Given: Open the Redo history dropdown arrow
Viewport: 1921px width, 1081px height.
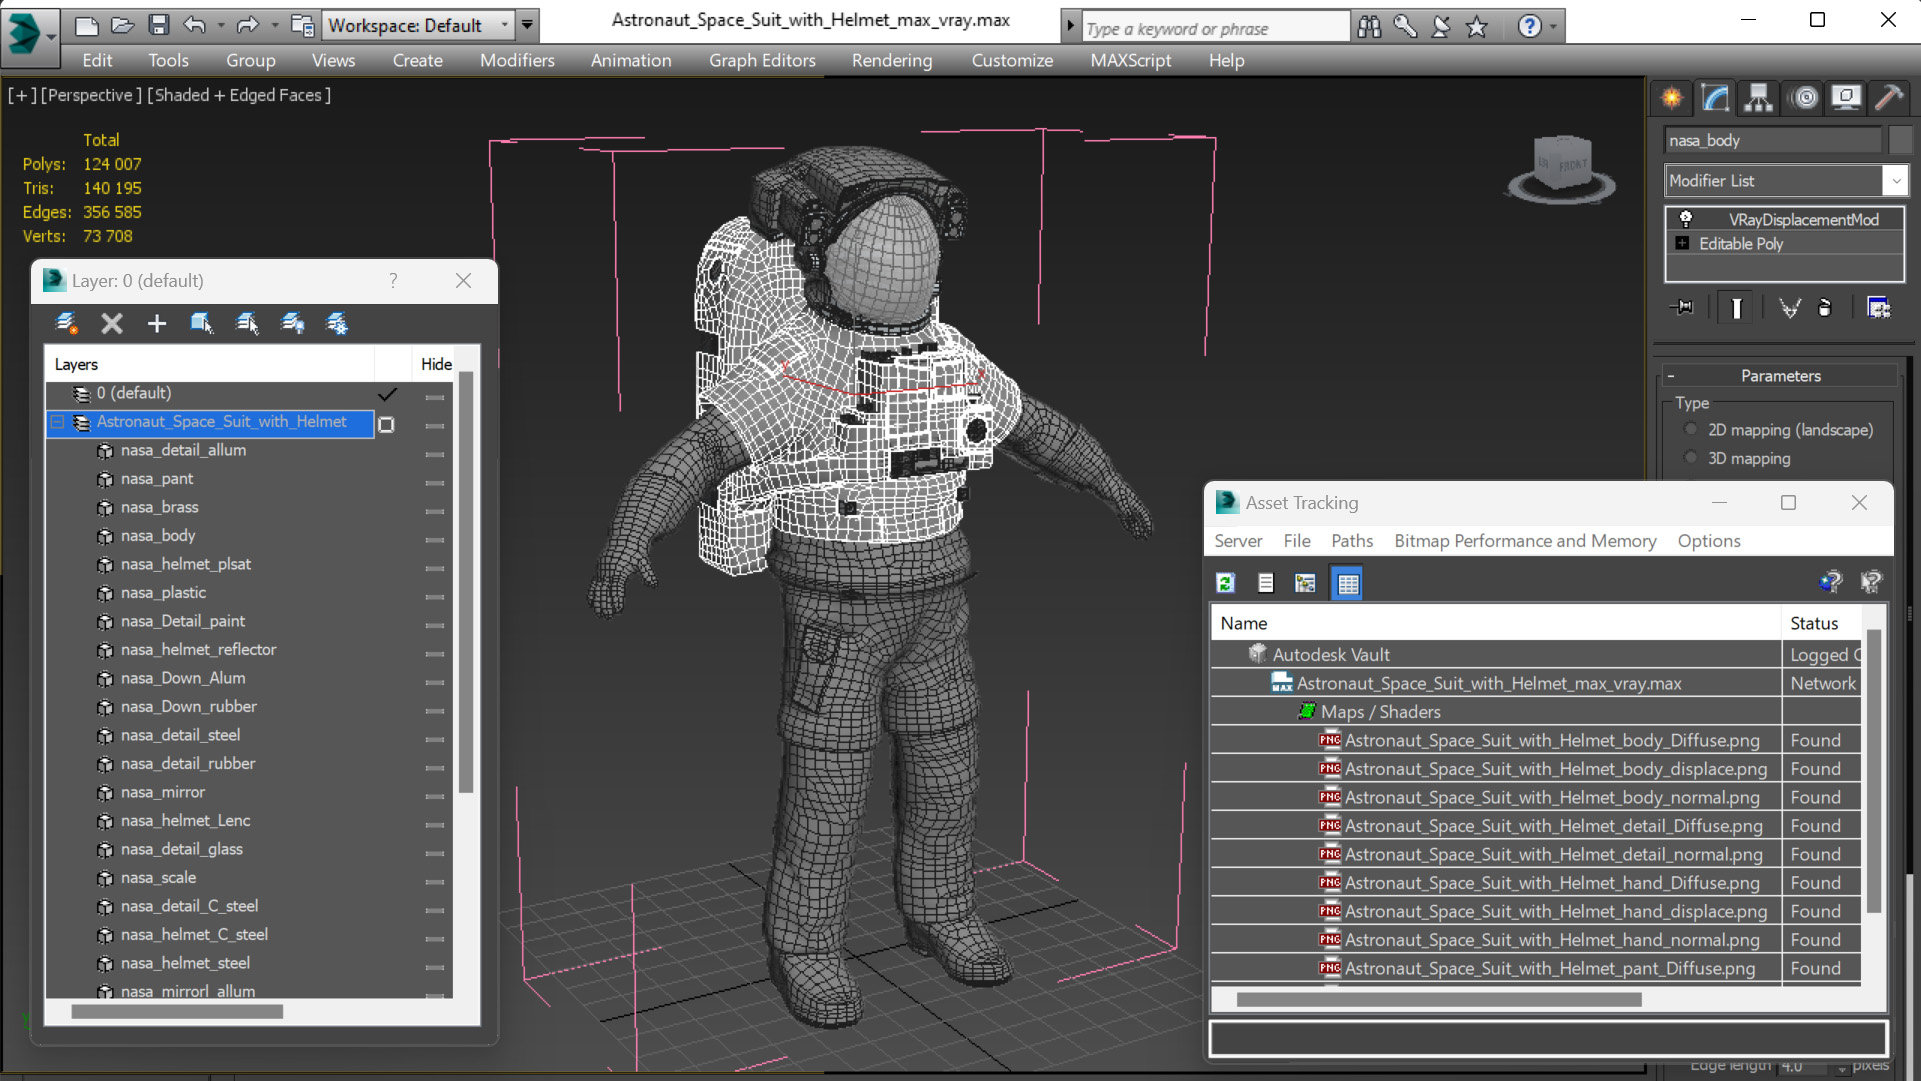Looking at the screenshot, I should (274, 25).
